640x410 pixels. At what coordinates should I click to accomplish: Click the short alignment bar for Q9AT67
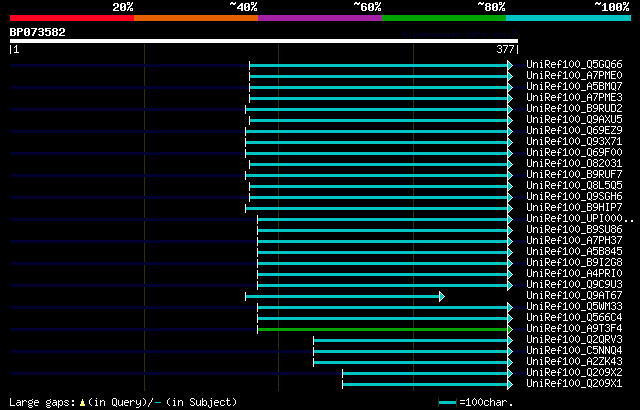point(342,297)
